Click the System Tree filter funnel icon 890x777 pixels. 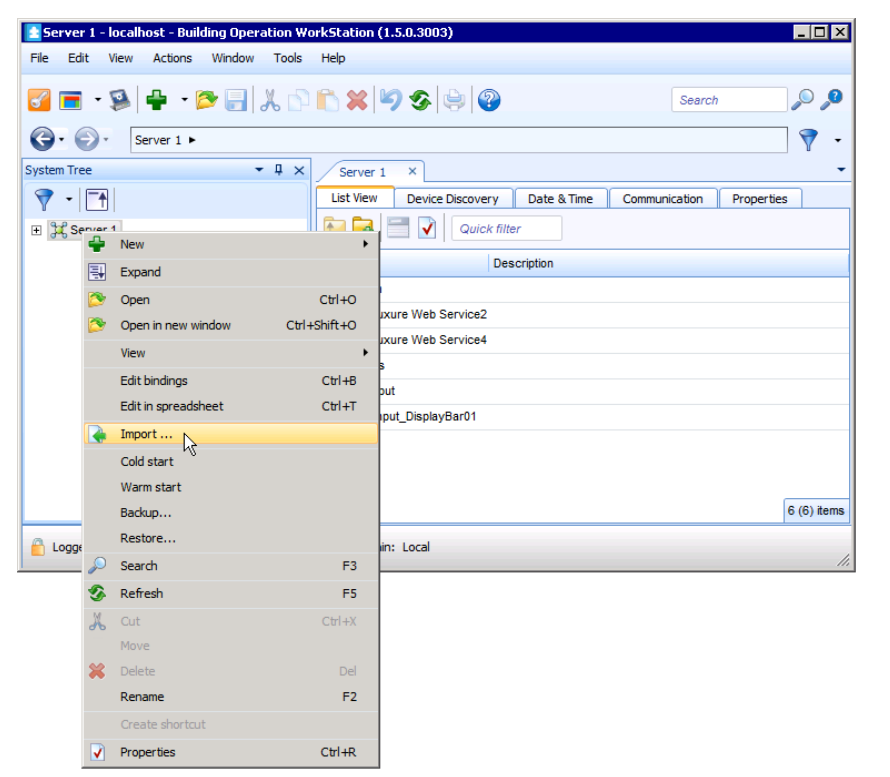(x=44, y=199)
